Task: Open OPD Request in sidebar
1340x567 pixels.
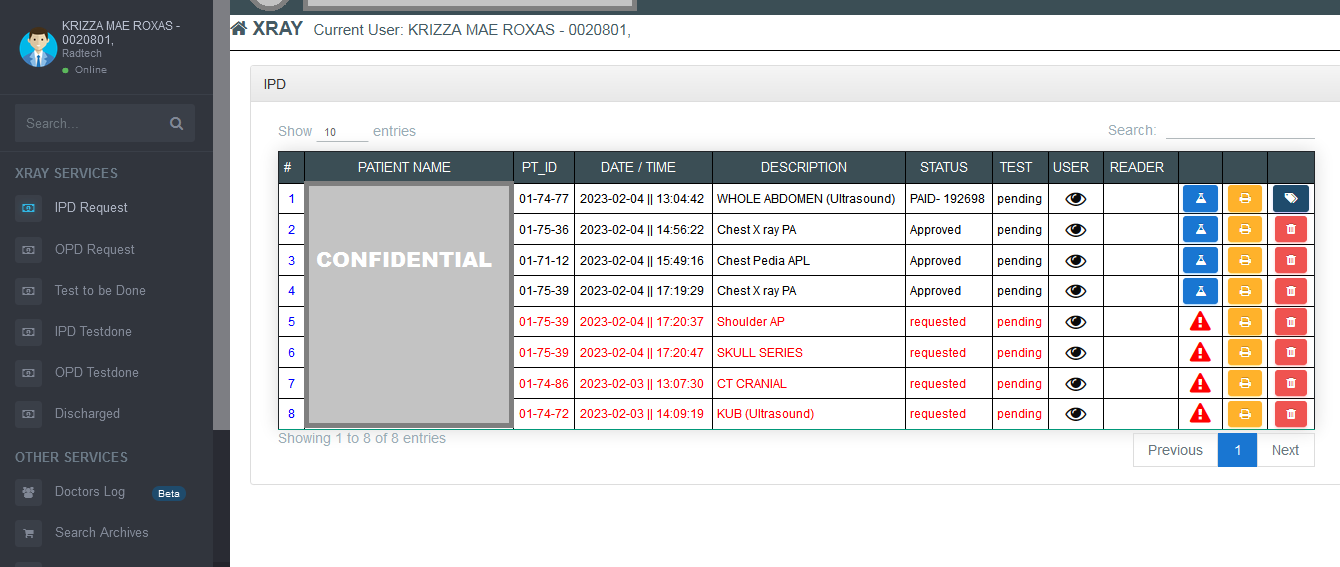Action: pyautogui.click(x=95, y=249)
